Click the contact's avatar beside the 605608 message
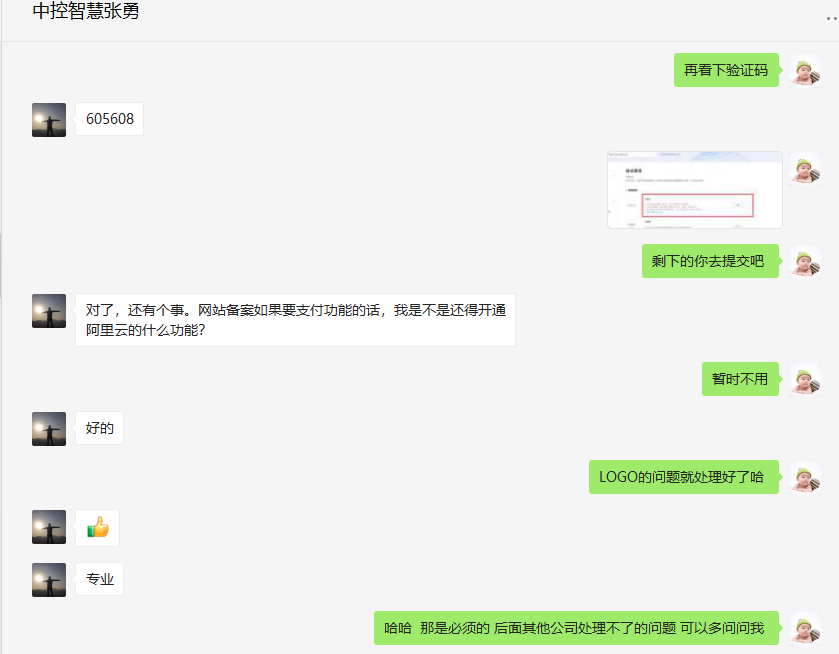This screenshot has width=839, height=654. (48, 118)
